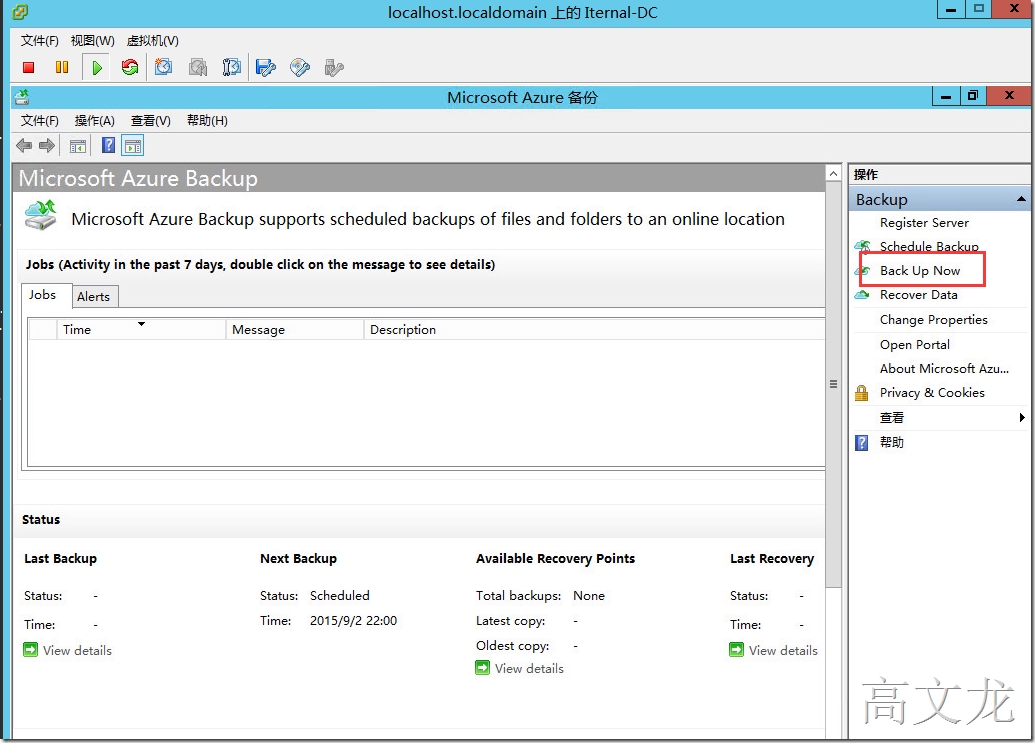Click the Description column header

point(594,329)
